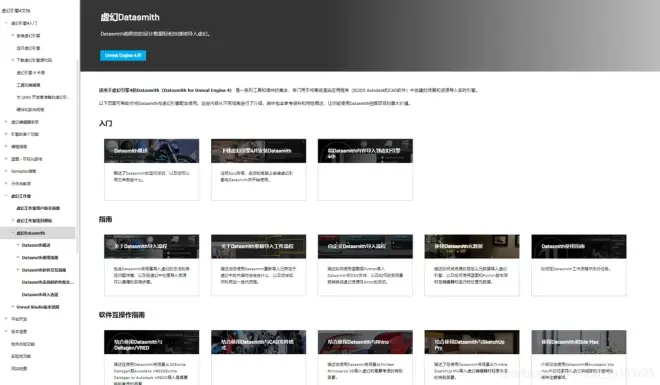This screenshot has width=660, height=385.
Task: Open the customize Datasmith import process card
Action: tap(365, 265)
